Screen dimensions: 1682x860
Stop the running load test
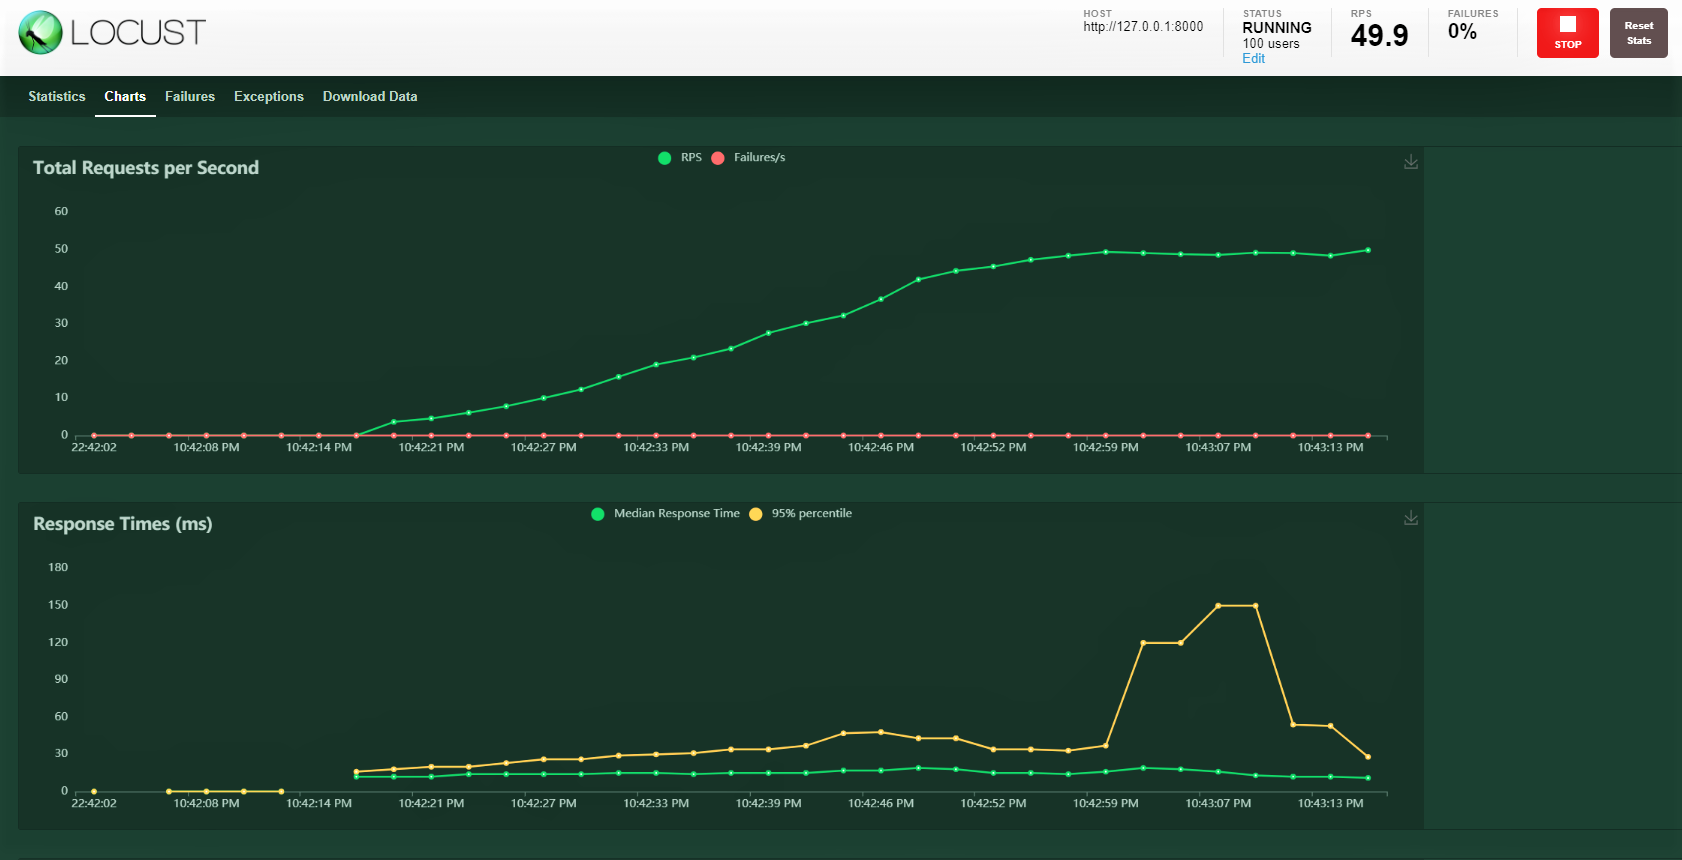1567,33
